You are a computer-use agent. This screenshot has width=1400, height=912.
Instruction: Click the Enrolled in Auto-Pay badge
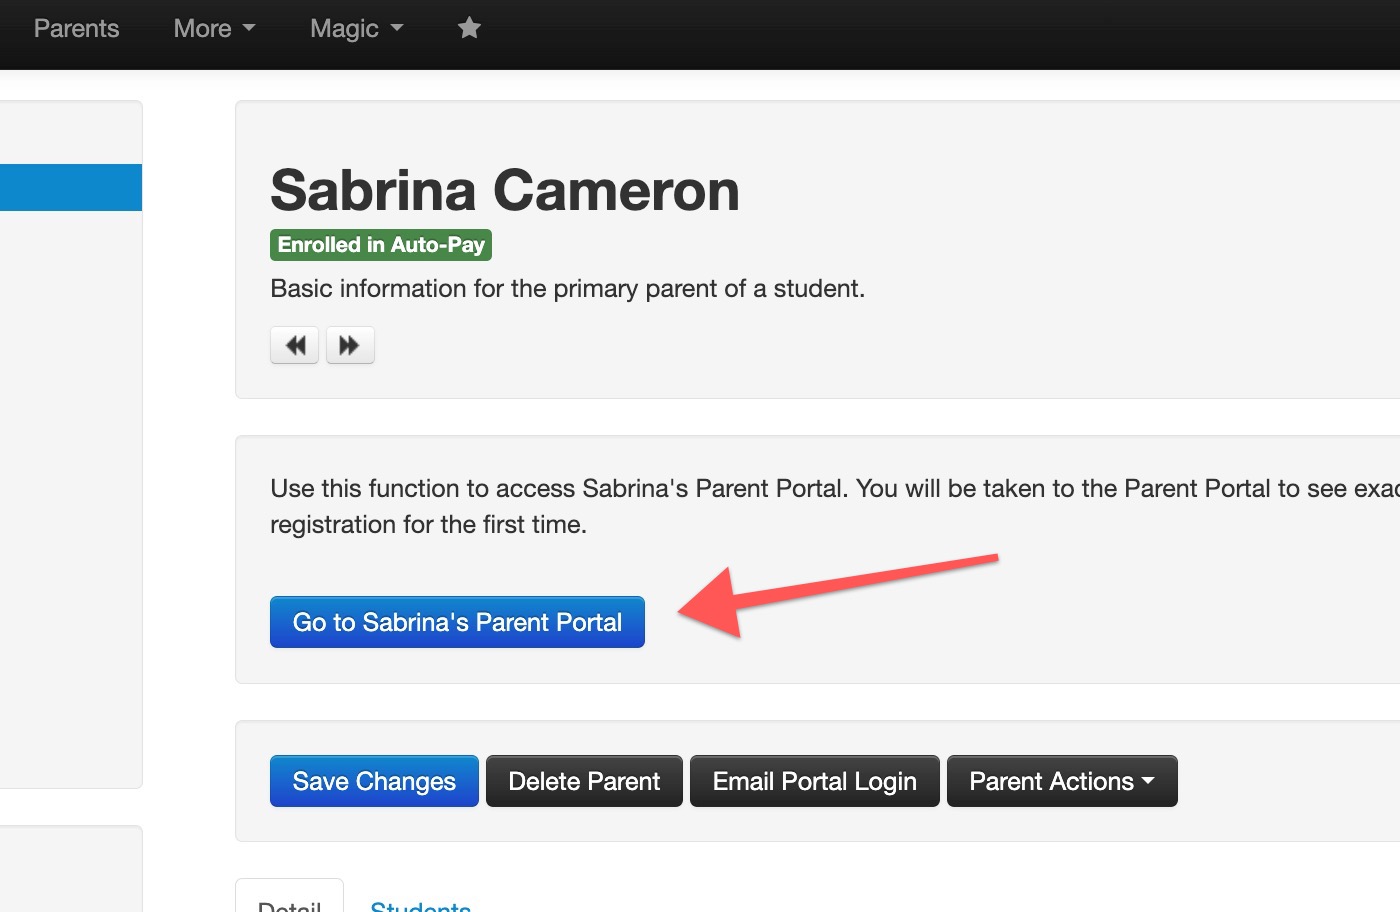pos(381,245)
